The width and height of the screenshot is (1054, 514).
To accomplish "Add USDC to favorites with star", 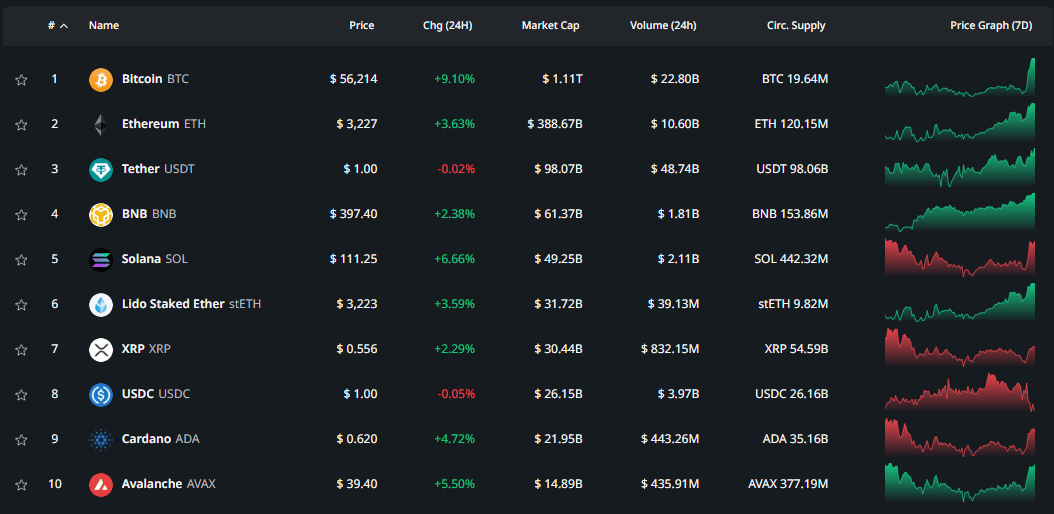I will point(21,394).
